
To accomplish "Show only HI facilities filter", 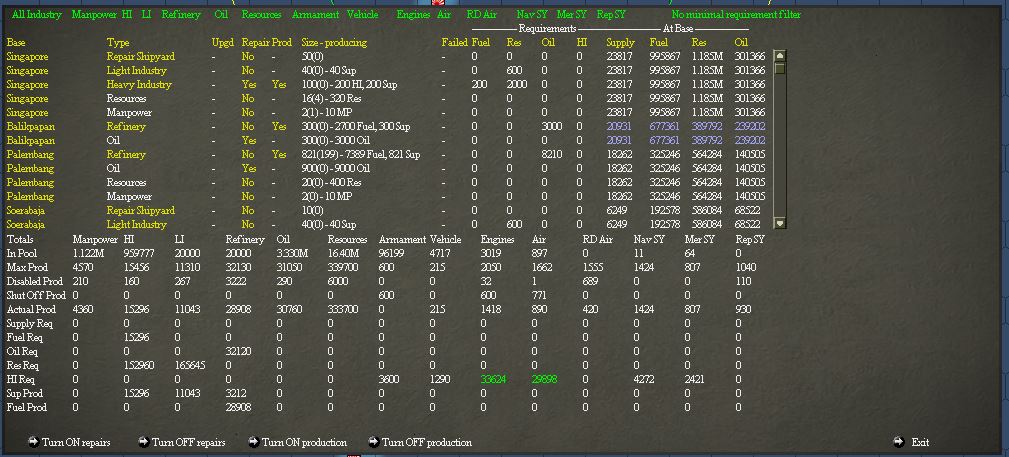I will (x=127, y=14).
